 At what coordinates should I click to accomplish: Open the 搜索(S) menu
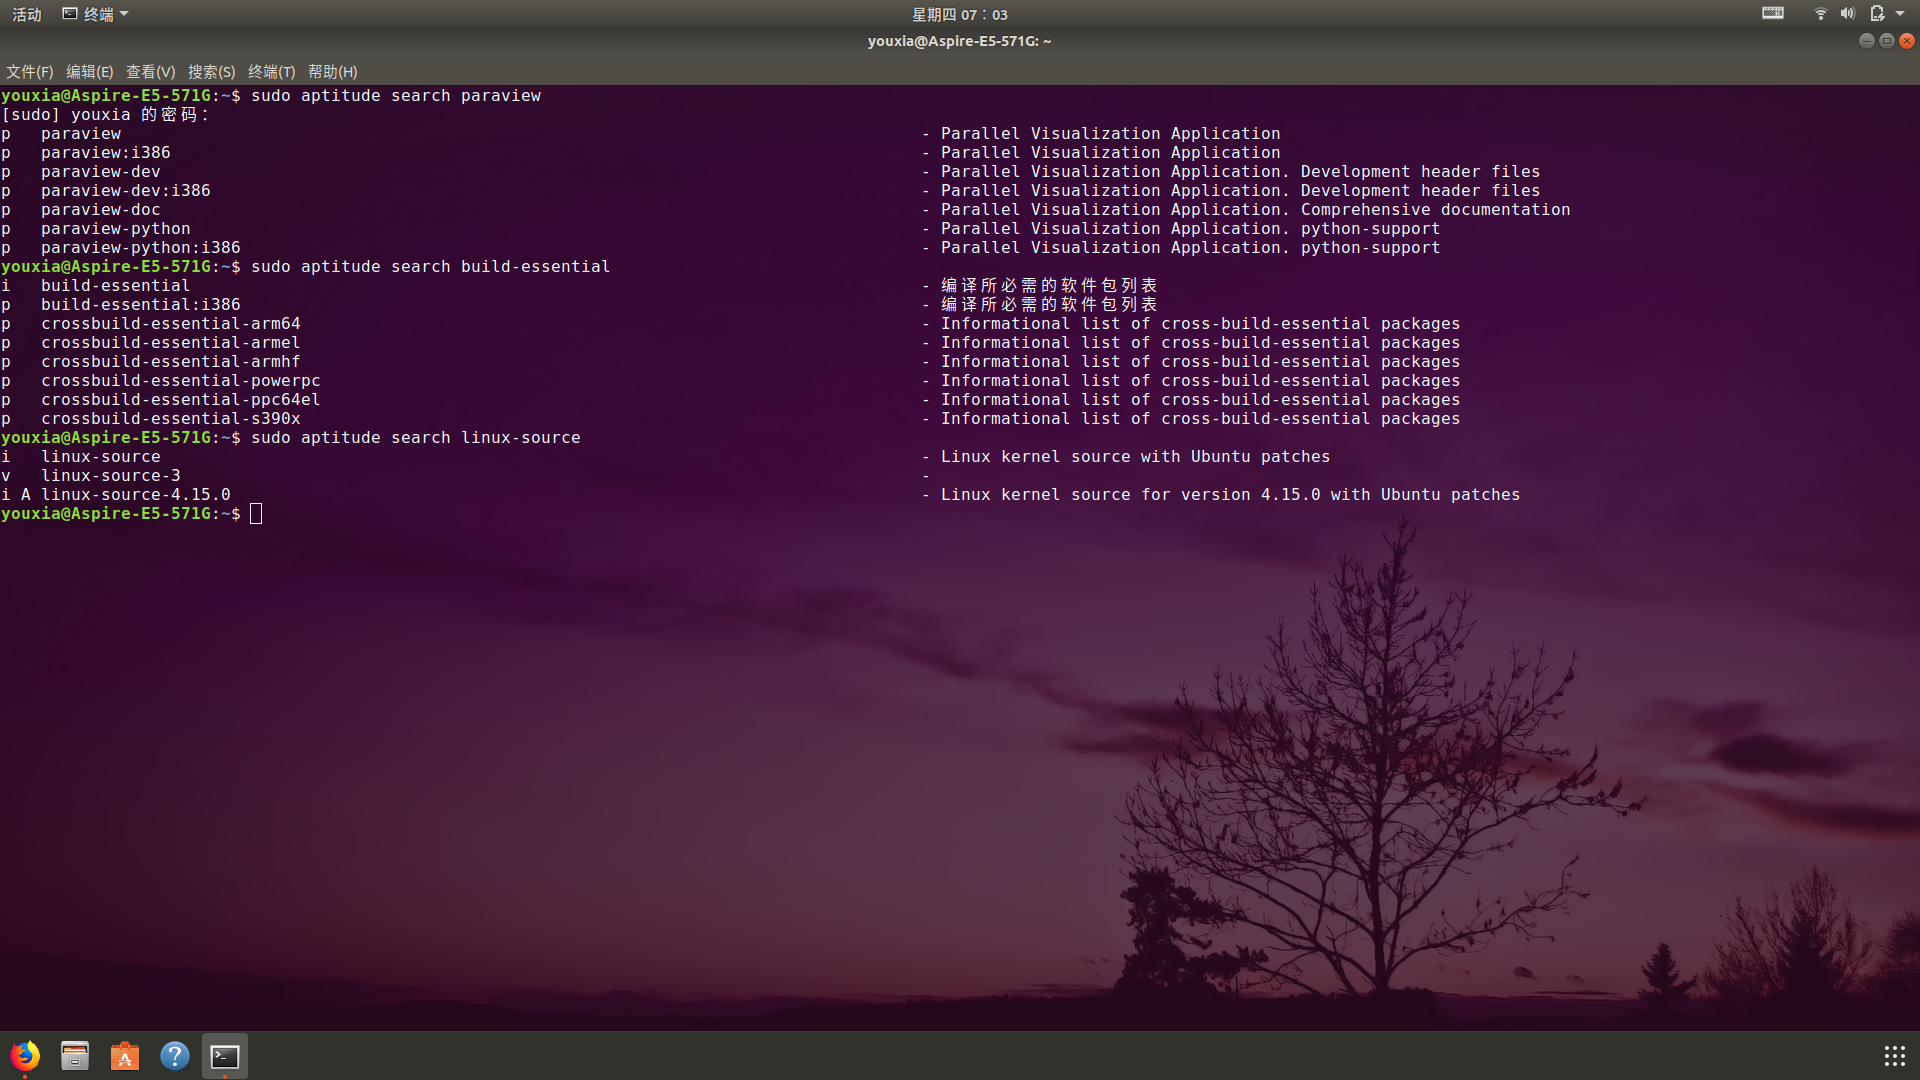[x=211, y=72]
